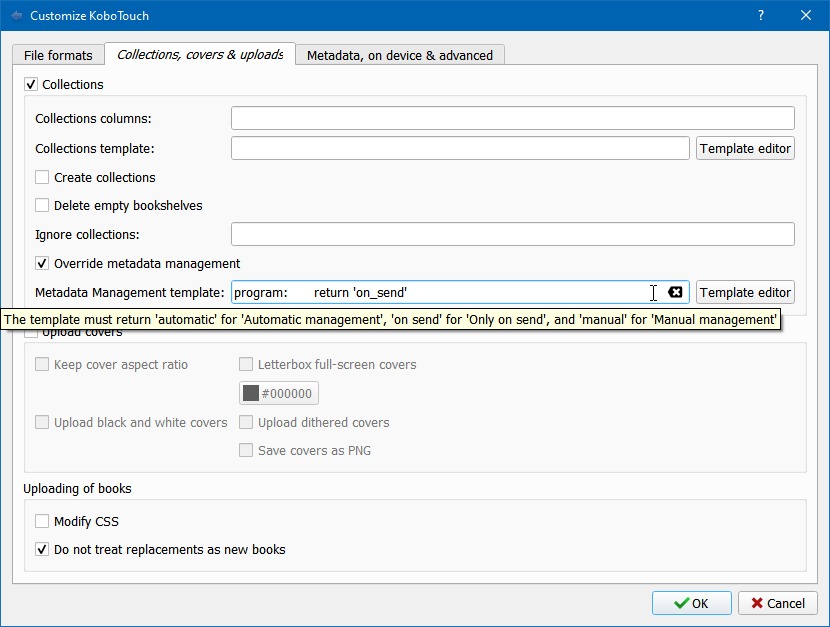830x627 pixels.
Task: Tick Delete empty bookshelves
Action: (42, 206)
